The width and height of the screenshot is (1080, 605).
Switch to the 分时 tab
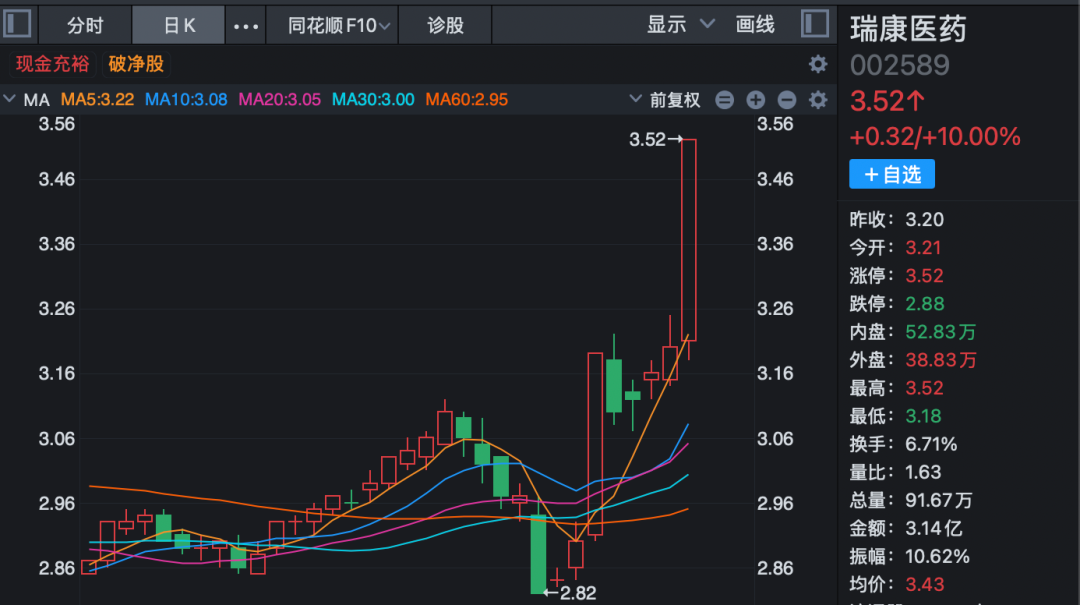pyautogui.click(x=85, y=23)
